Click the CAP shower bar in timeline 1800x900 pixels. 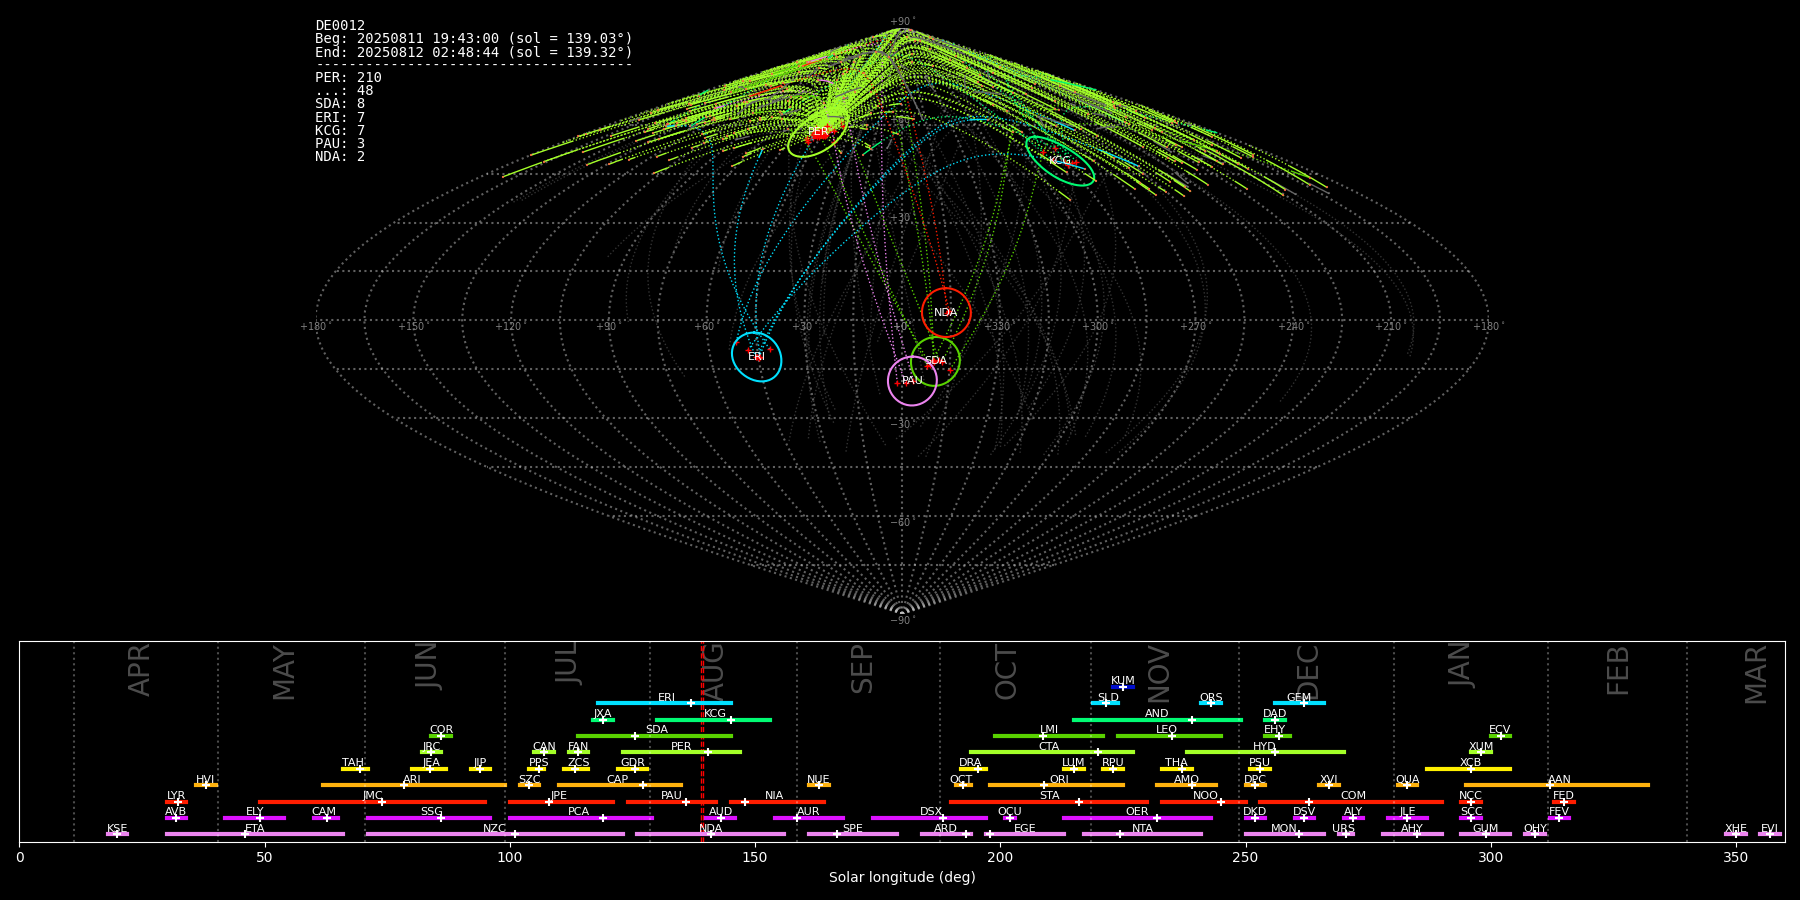point(620,785)
